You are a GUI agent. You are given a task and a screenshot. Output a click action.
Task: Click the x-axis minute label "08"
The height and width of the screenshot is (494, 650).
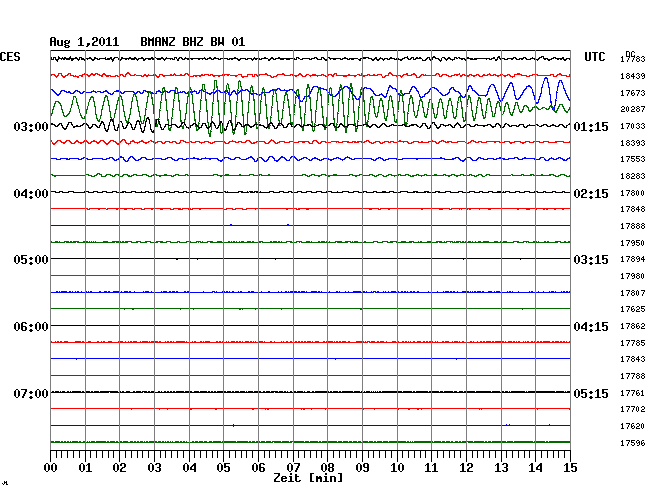(327, 468)
